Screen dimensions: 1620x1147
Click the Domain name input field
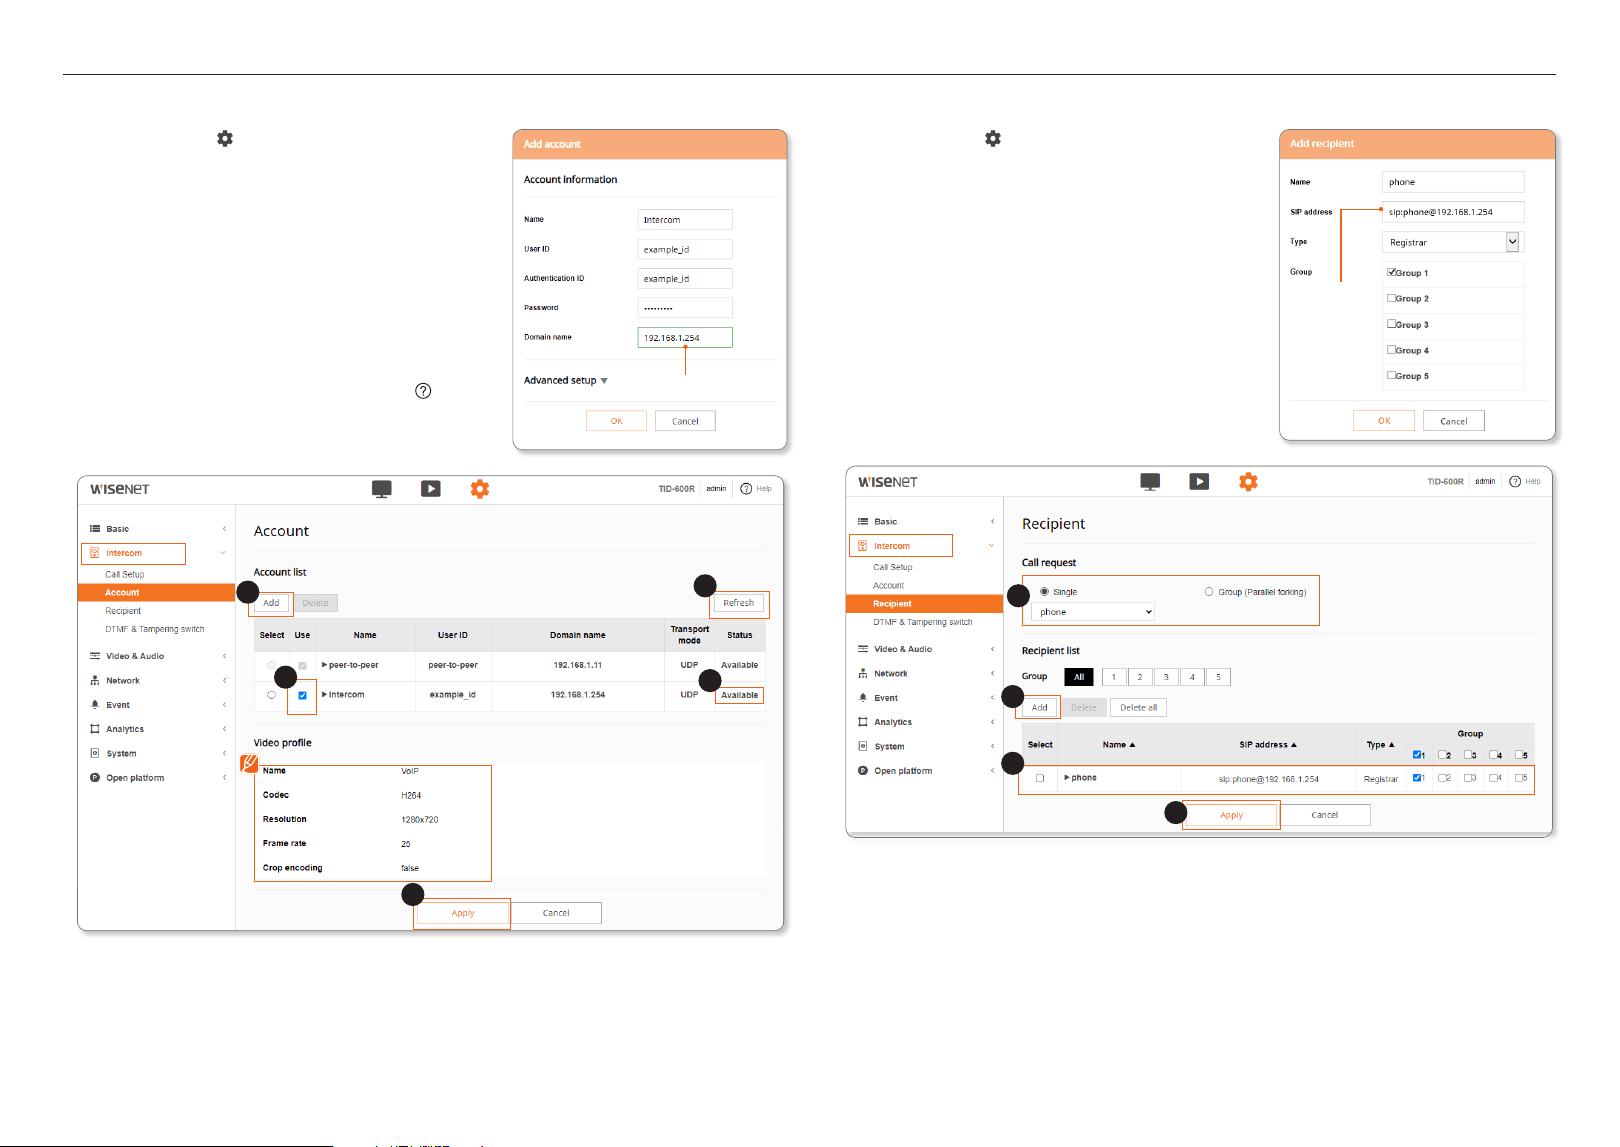click(685, 338)
